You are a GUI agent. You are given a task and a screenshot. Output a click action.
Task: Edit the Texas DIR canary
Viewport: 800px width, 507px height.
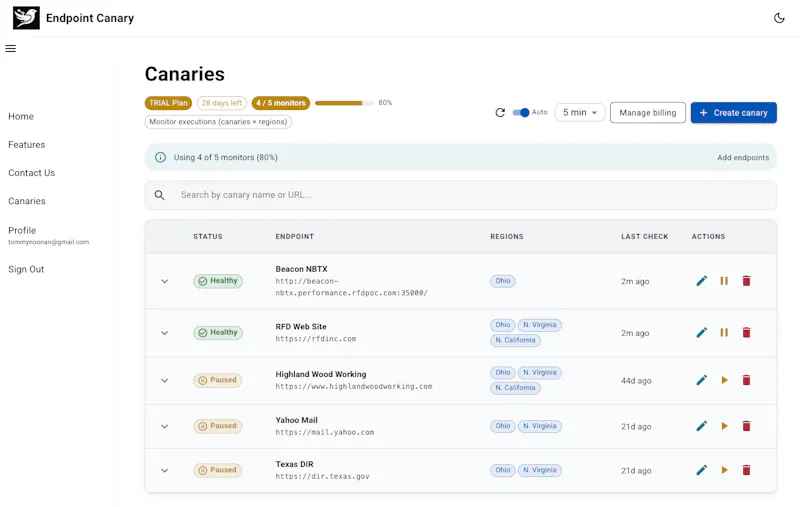pos(702,470)
